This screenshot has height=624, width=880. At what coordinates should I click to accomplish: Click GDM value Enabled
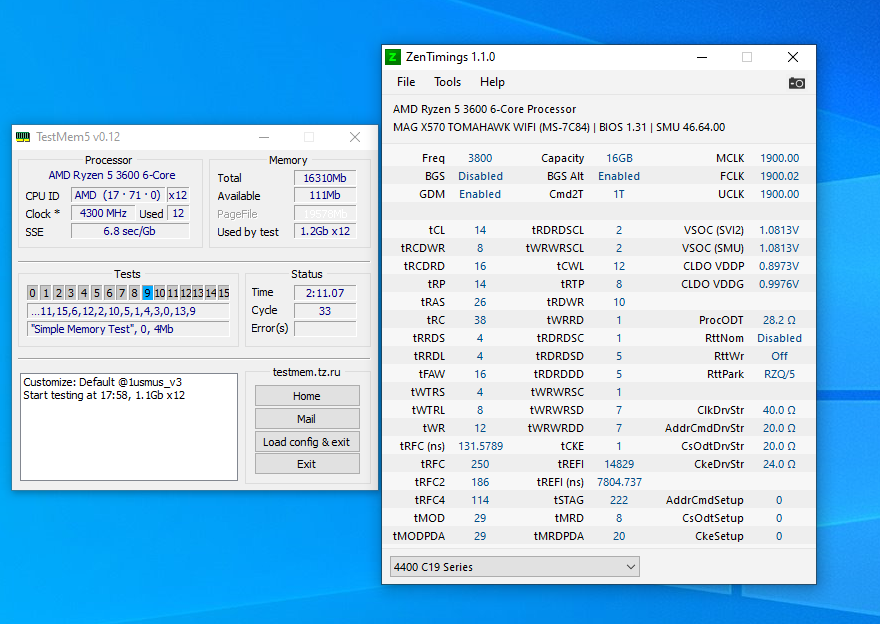[480, 194]
